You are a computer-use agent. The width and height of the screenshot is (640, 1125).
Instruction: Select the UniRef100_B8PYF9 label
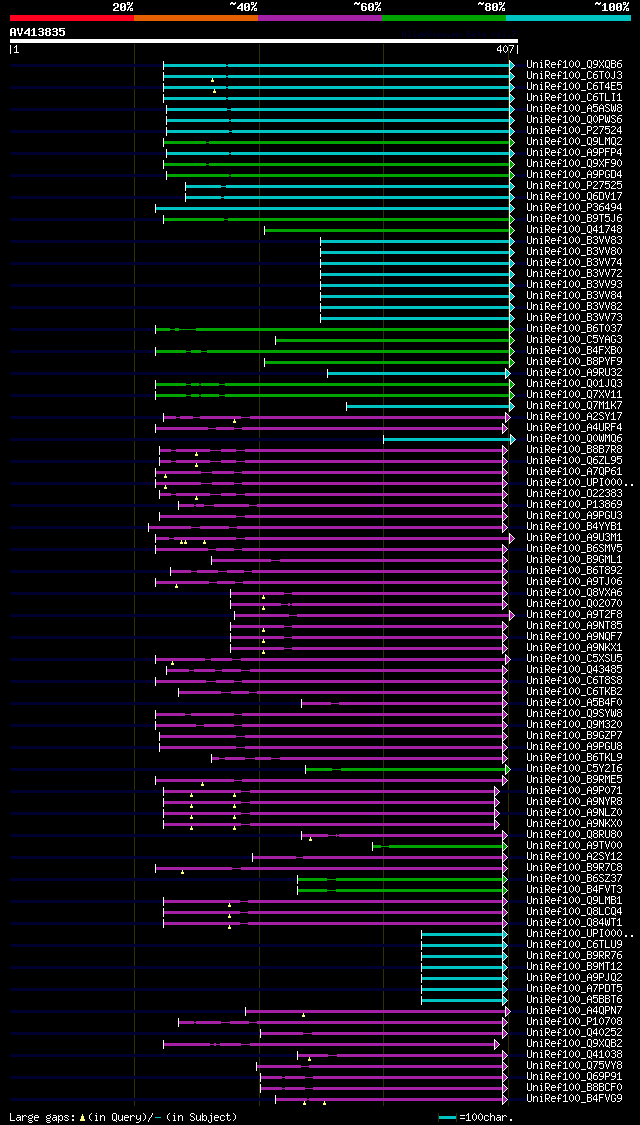(x=574, y=362)
